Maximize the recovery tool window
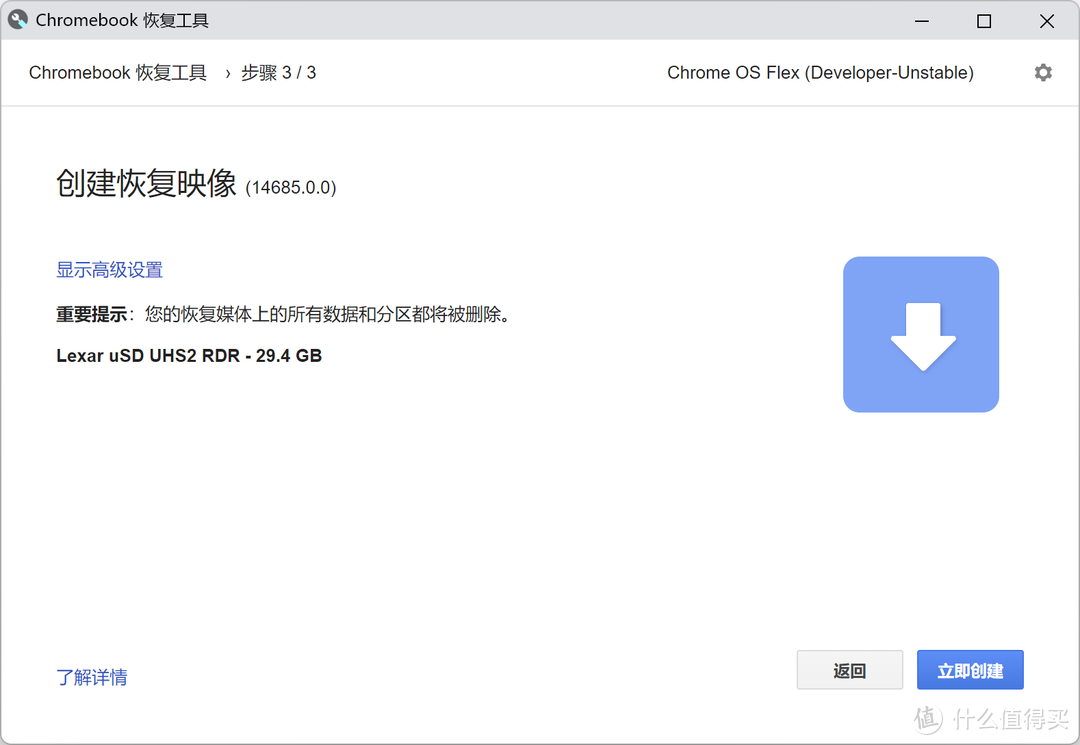The height and width of the screenshot is (745, 1080). pos(983,20)
